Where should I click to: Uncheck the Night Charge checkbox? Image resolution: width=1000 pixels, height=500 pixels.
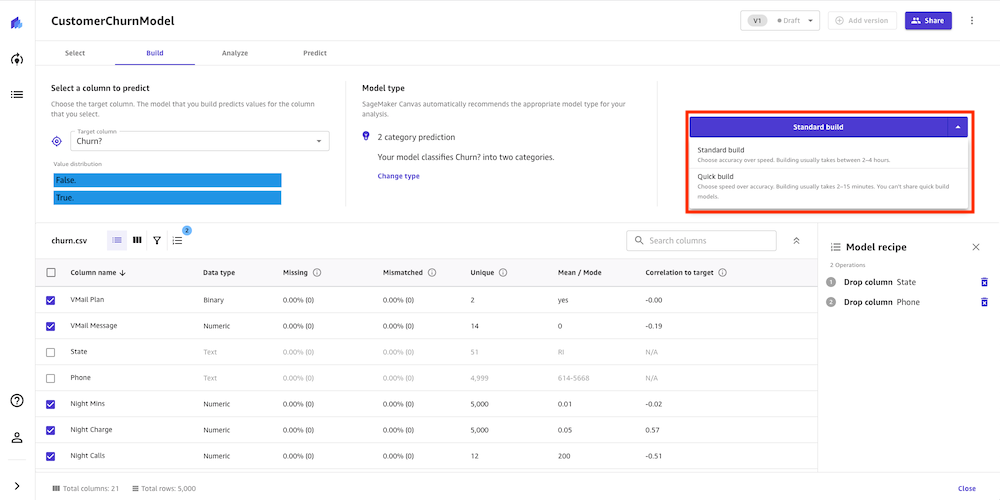[51, 430]
